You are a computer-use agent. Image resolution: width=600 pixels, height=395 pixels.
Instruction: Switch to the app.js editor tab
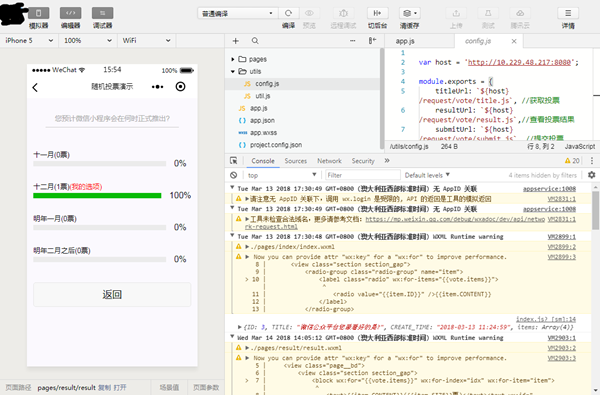pyautogui.click(x=405, y=41)
